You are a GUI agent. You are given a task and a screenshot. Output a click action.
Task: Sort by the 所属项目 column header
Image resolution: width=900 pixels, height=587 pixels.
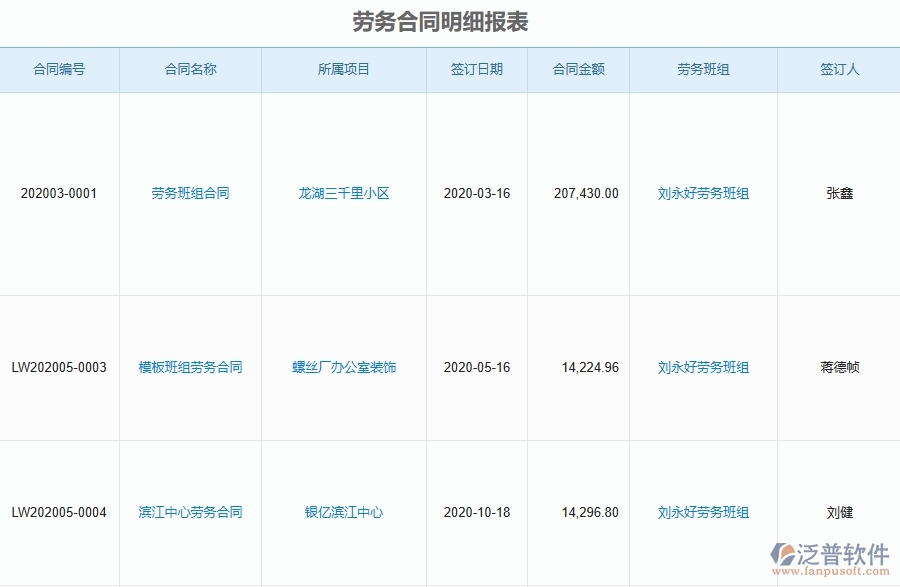tap(345, 69)
